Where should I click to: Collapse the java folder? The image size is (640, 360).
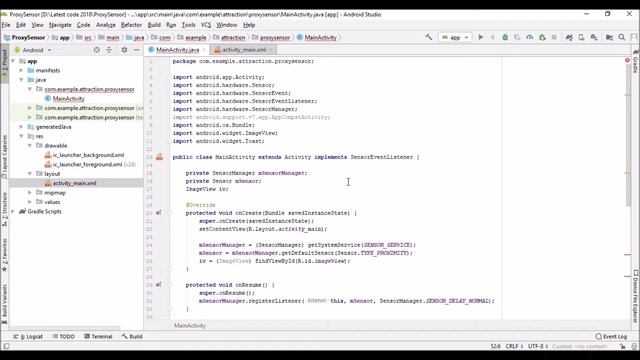click(21, 80)
